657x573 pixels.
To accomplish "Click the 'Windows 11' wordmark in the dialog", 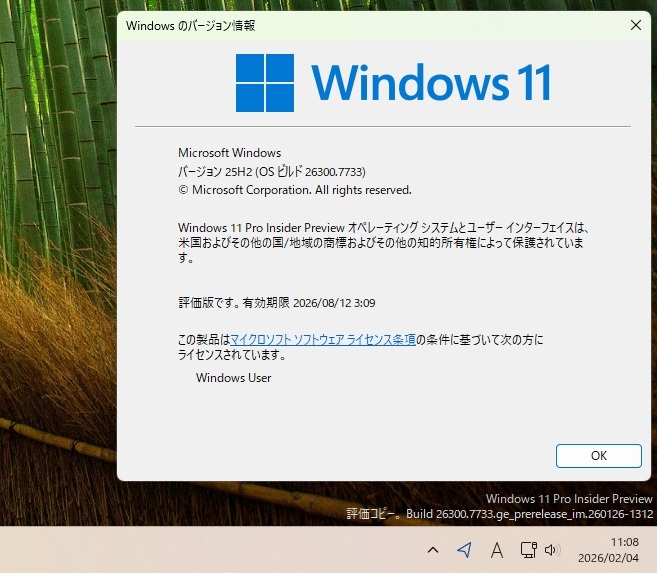I will [x=431, y=83].
